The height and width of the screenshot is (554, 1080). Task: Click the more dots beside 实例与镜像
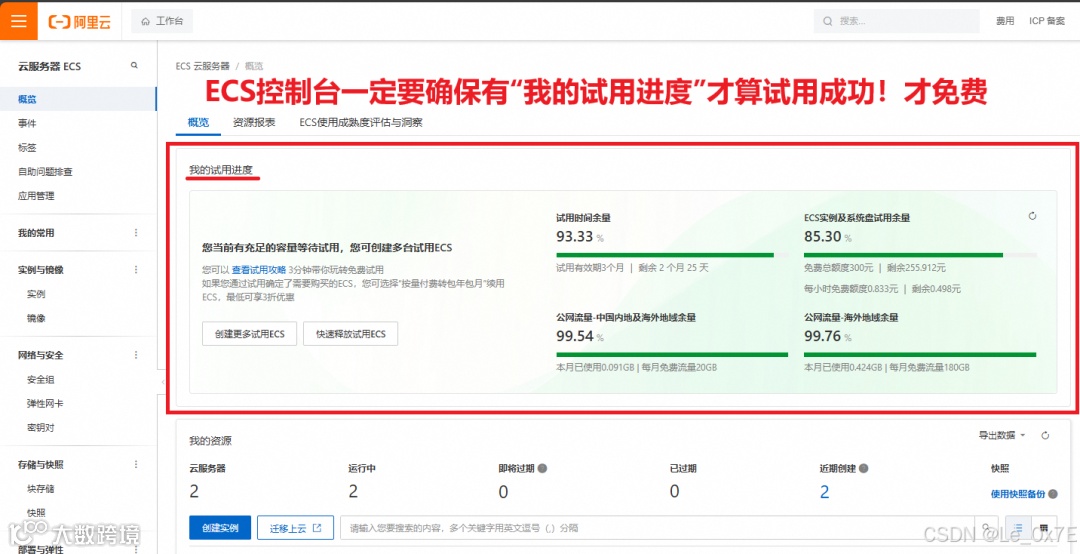pyautogui.click(x=136, y=269)
